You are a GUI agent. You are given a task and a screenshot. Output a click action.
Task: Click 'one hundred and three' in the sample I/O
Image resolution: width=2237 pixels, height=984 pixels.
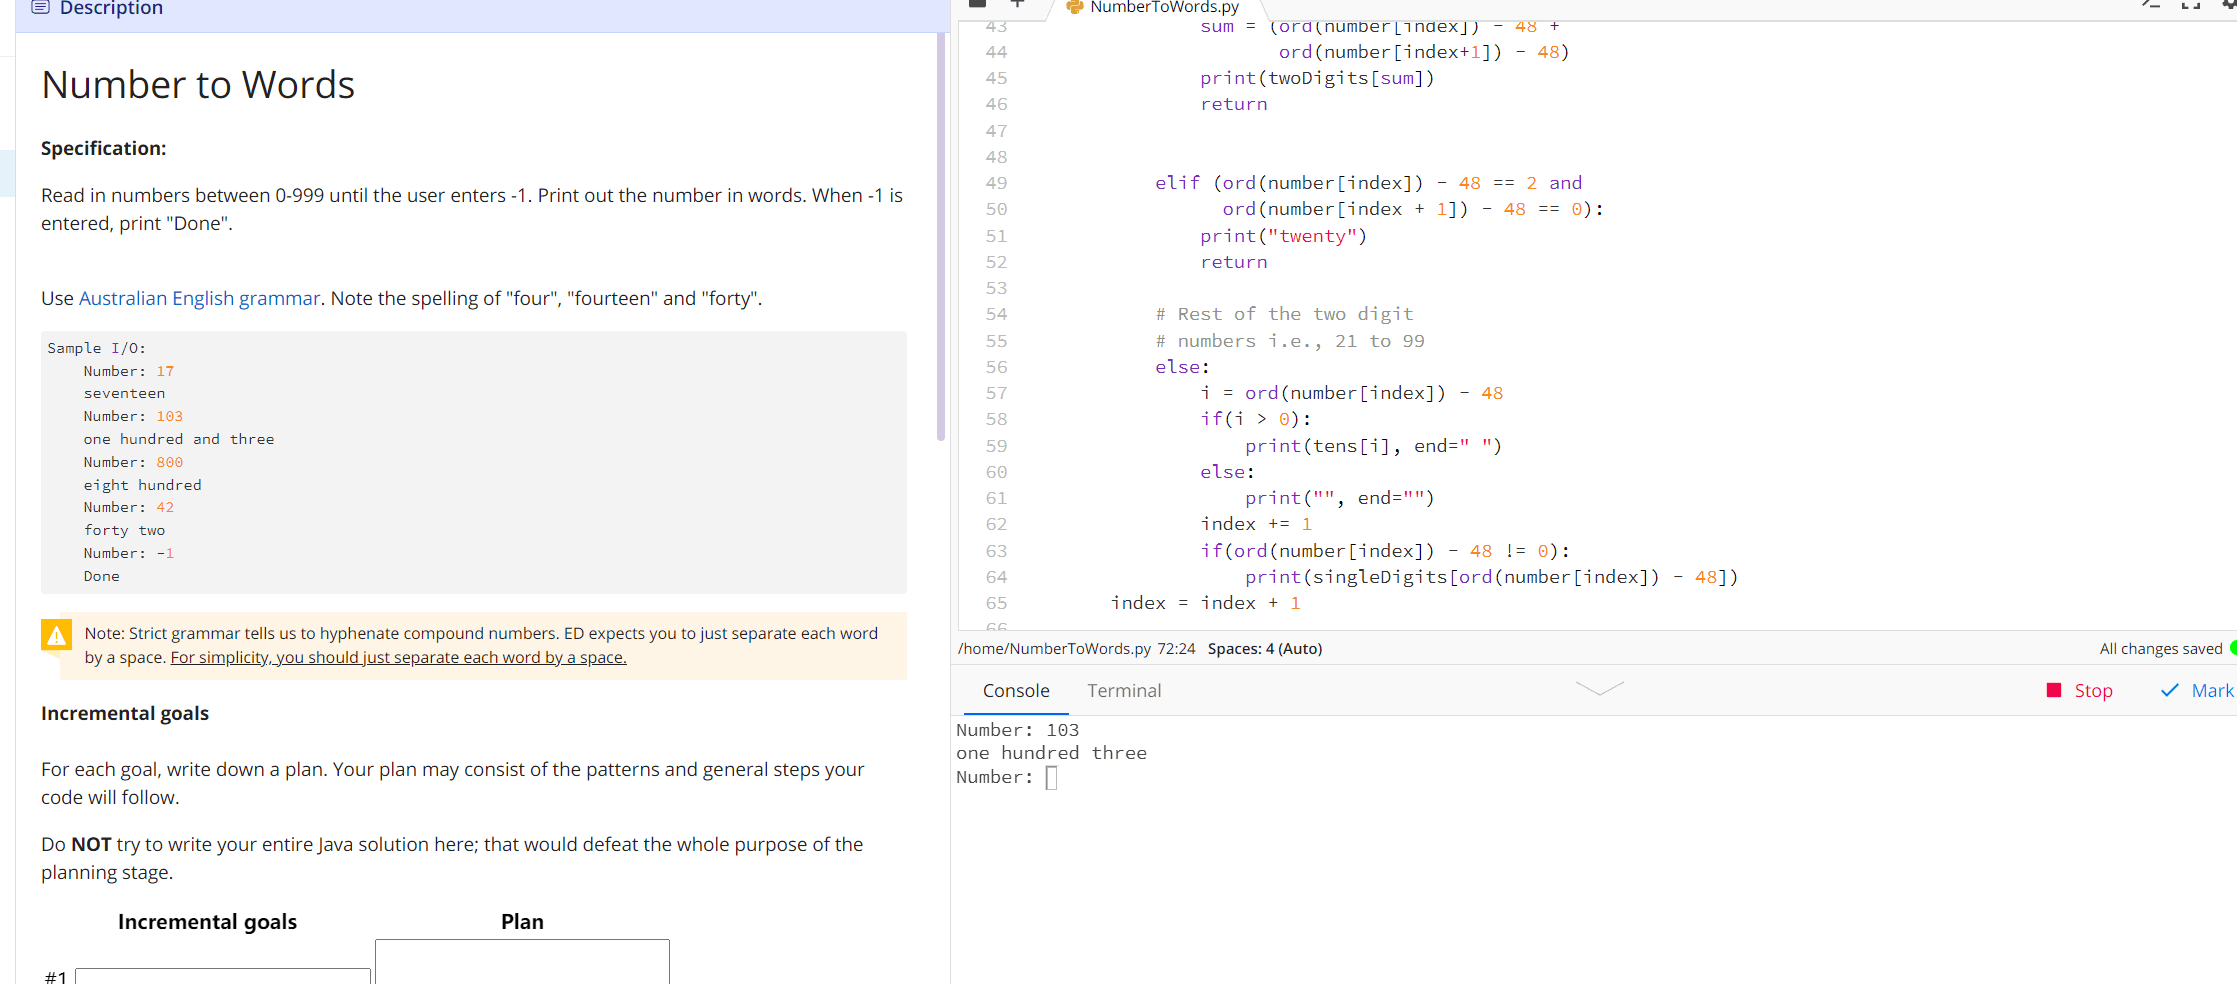pyautogui.click(x=179, y=439)
